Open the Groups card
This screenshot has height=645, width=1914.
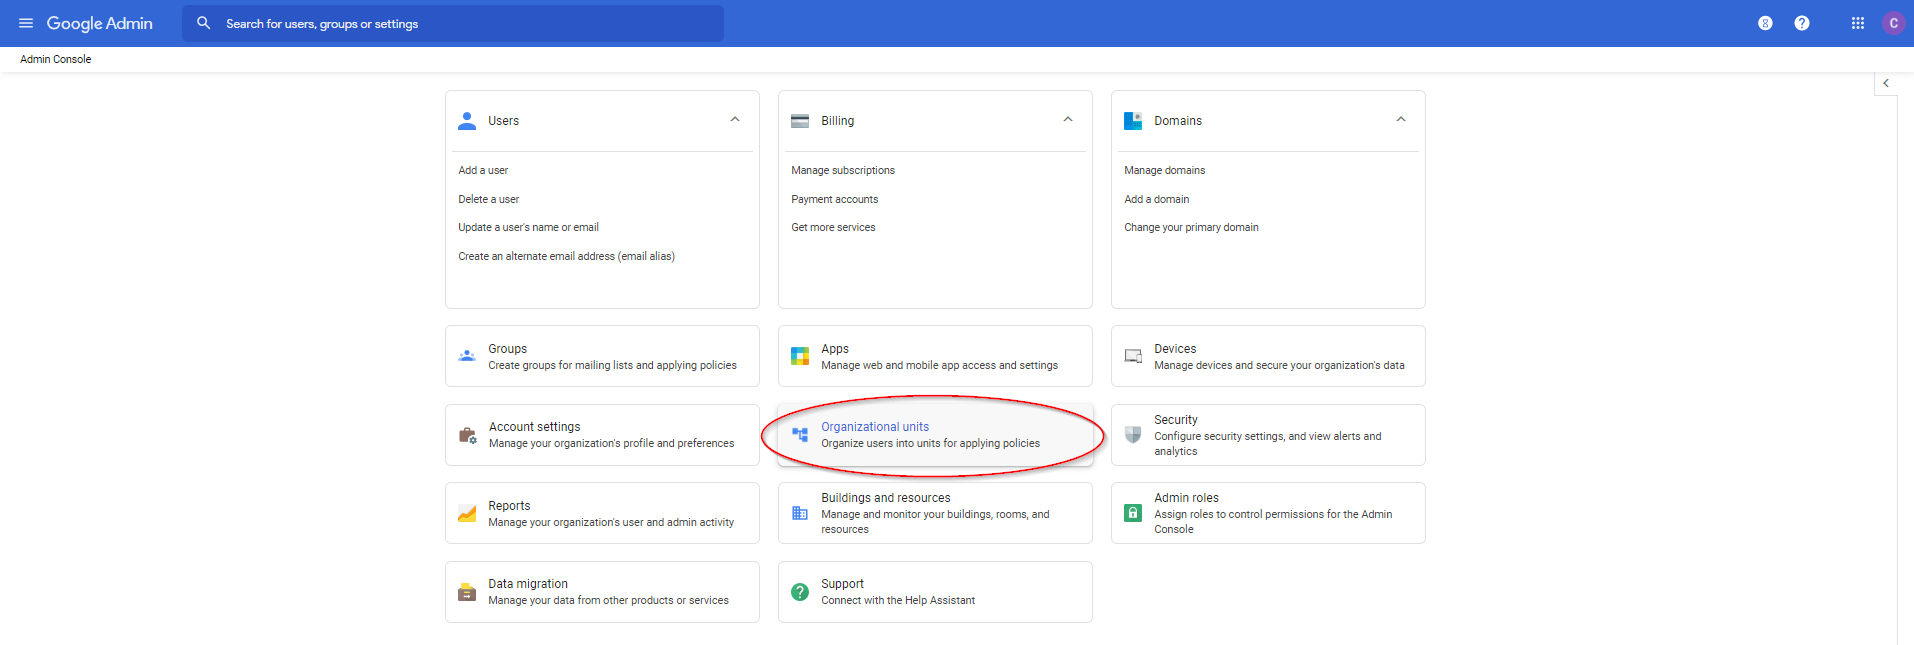tap(602, 356)
